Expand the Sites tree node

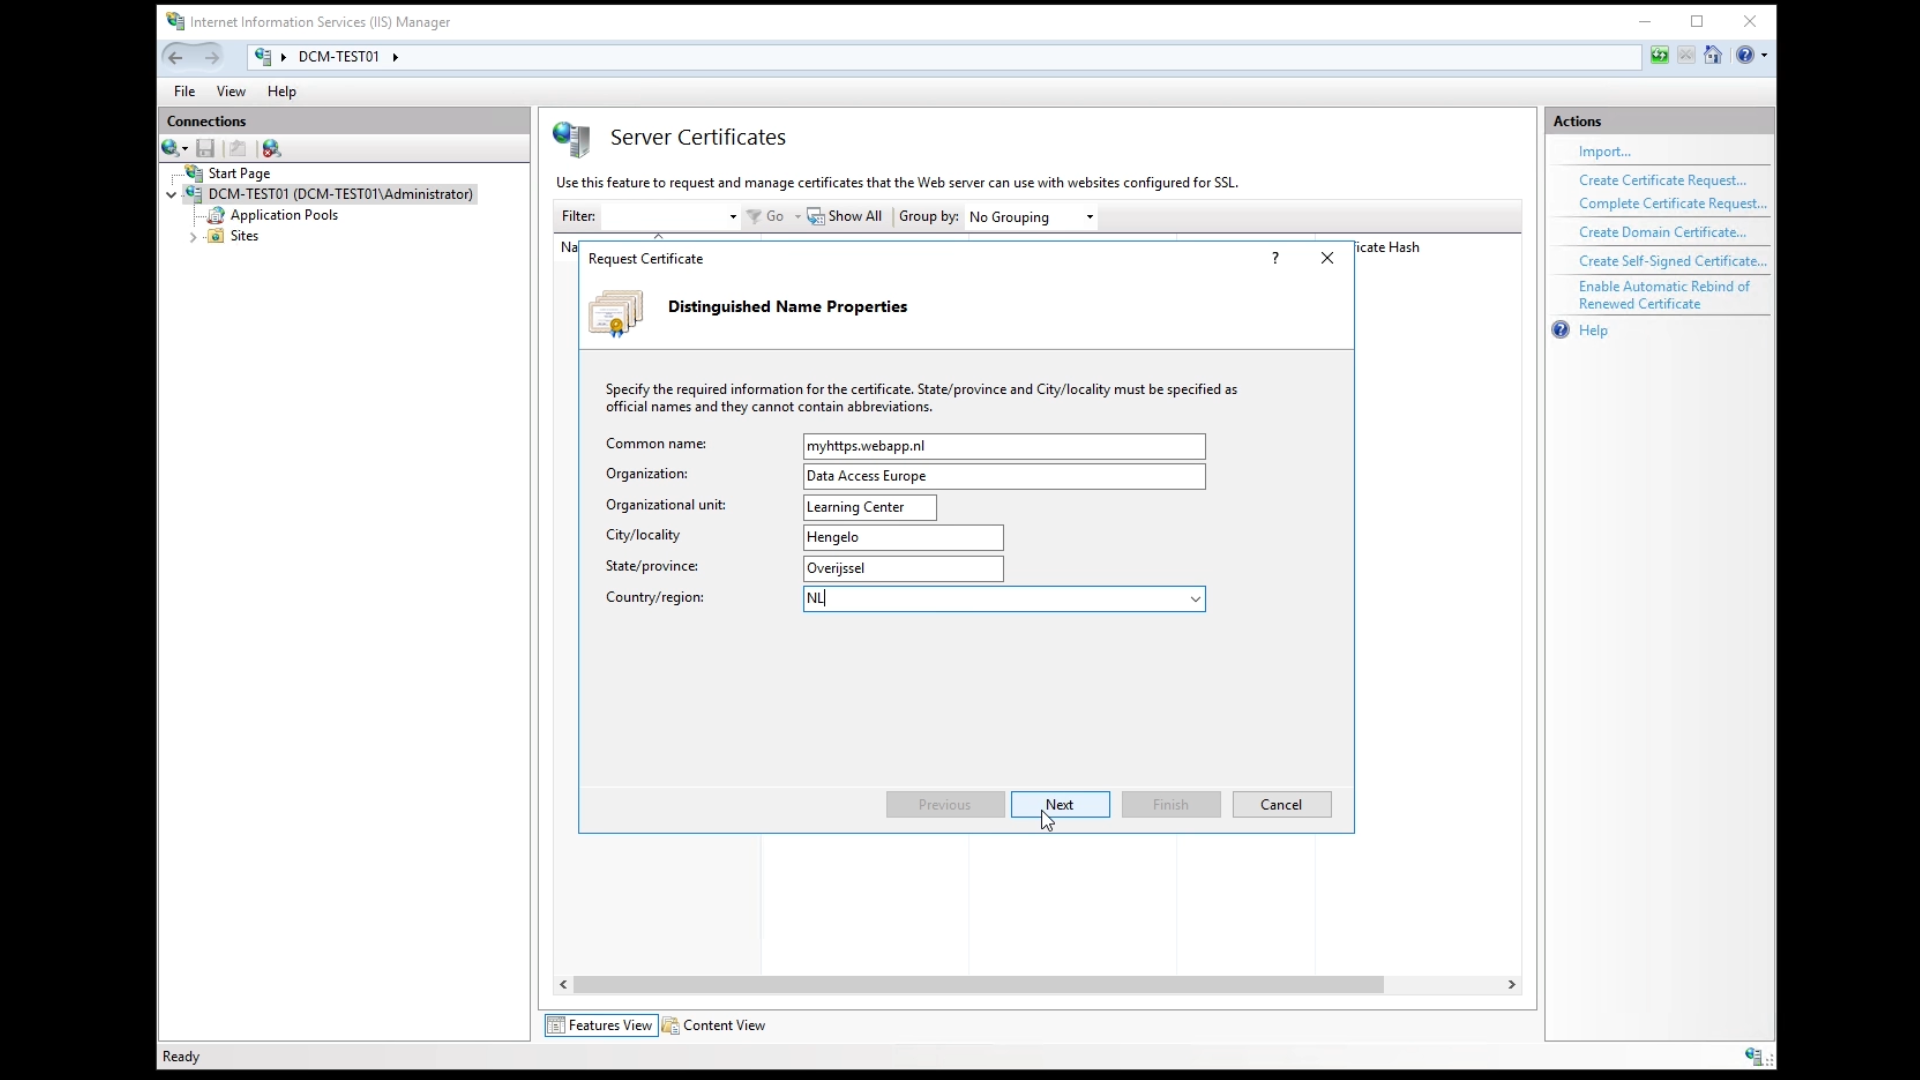click(193, 237)
